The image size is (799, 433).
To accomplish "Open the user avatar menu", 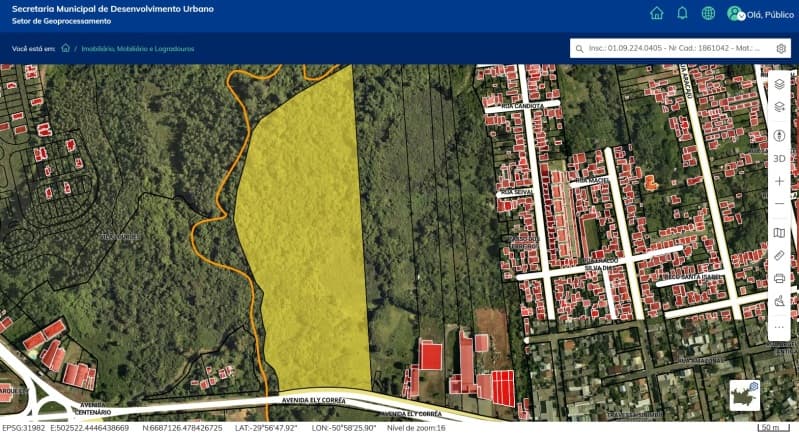I will click(736, 14).
